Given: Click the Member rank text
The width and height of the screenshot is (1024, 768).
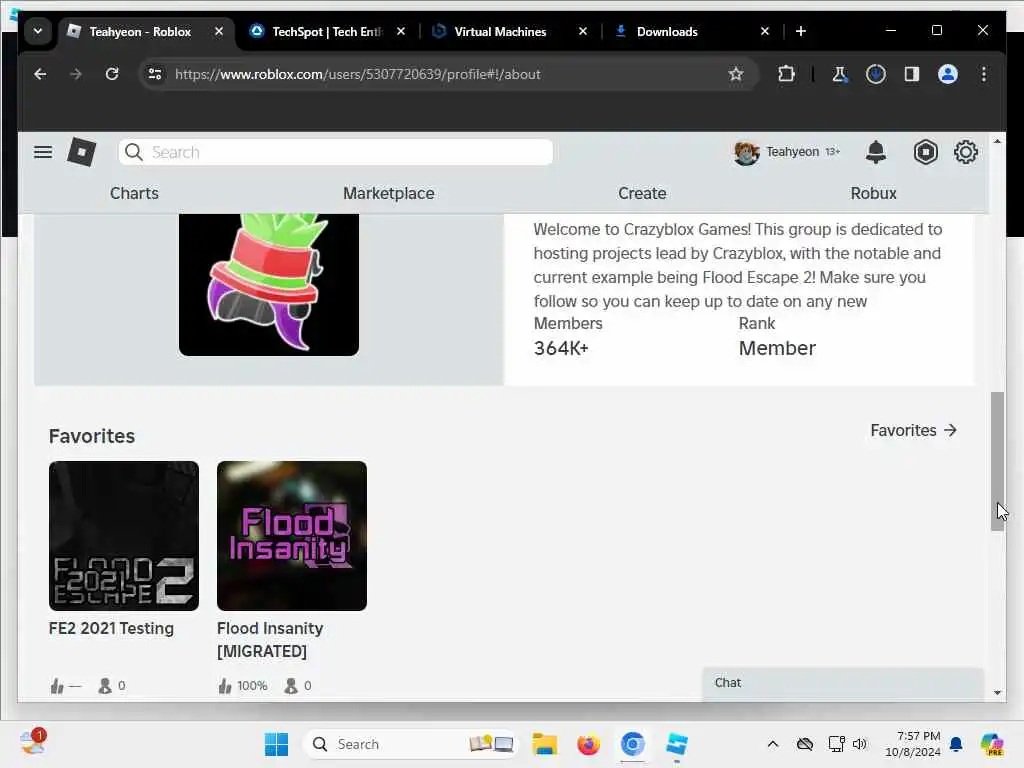Looking at the screenshot, I should [x=777, y=349].
